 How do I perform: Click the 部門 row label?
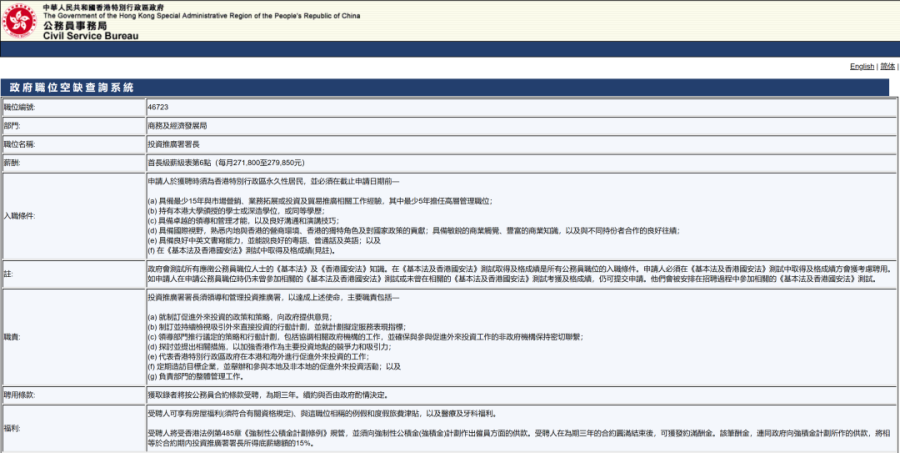click(11, 125)
